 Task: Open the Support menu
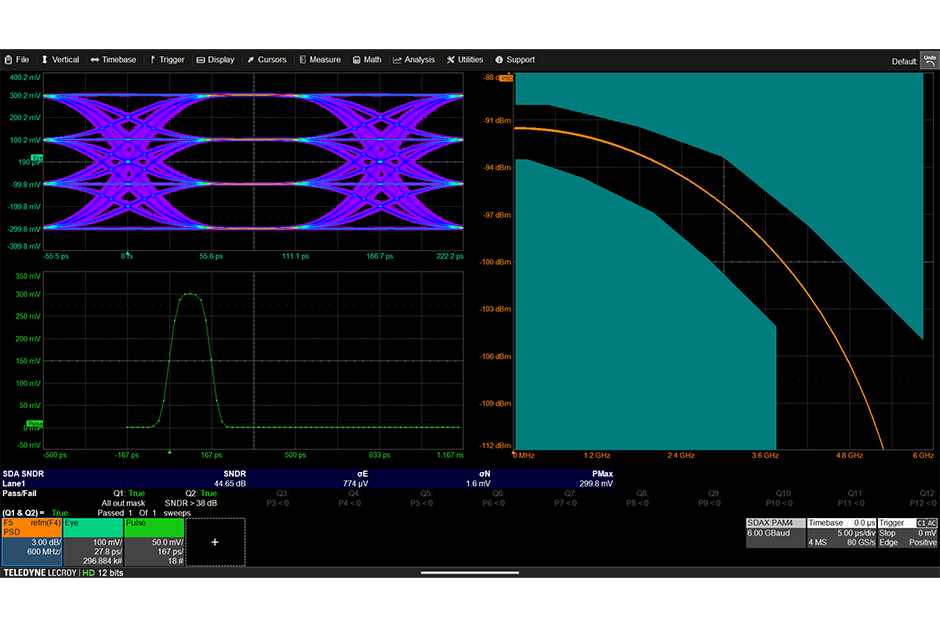[x=515, y=60]
